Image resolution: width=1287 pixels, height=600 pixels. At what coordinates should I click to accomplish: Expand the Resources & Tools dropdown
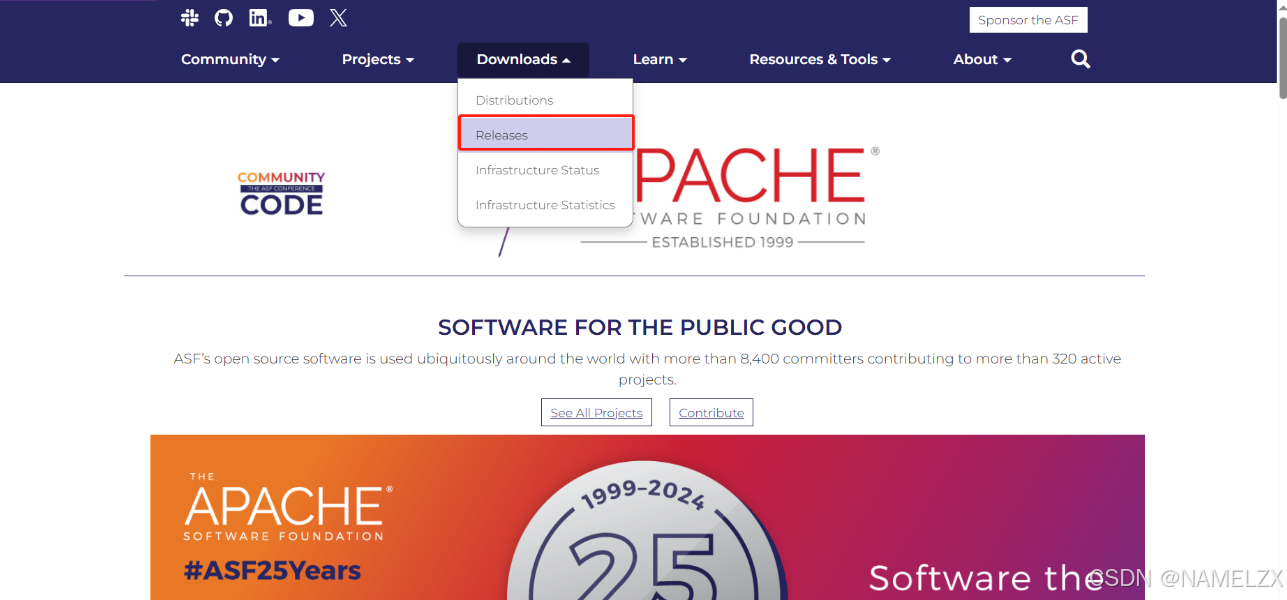(x=820, y=59)
